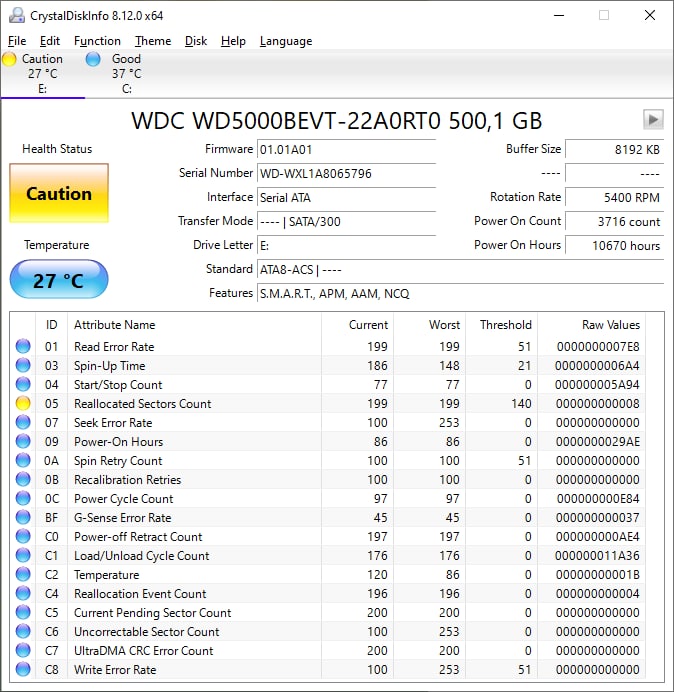Click the Rotation Rate value 5400 RPM
Viewport: 674px width, 692px height.
(614, 197)
